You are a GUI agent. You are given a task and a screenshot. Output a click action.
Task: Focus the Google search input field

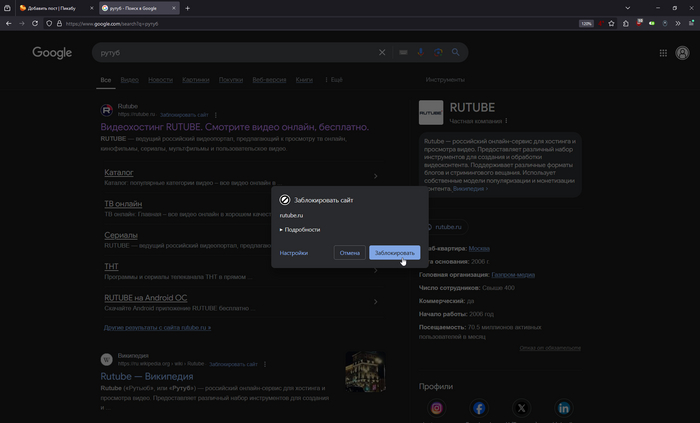(237, 52)
